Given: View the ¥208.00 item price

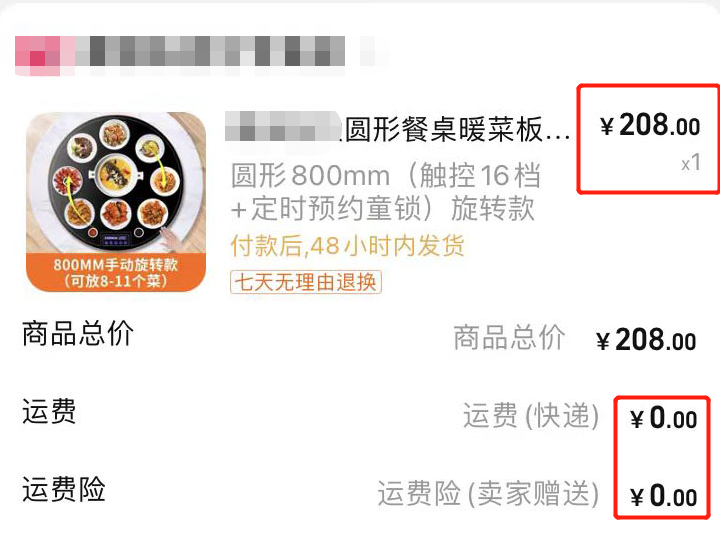Looking at the screenshot, I should tap(650, 125).
